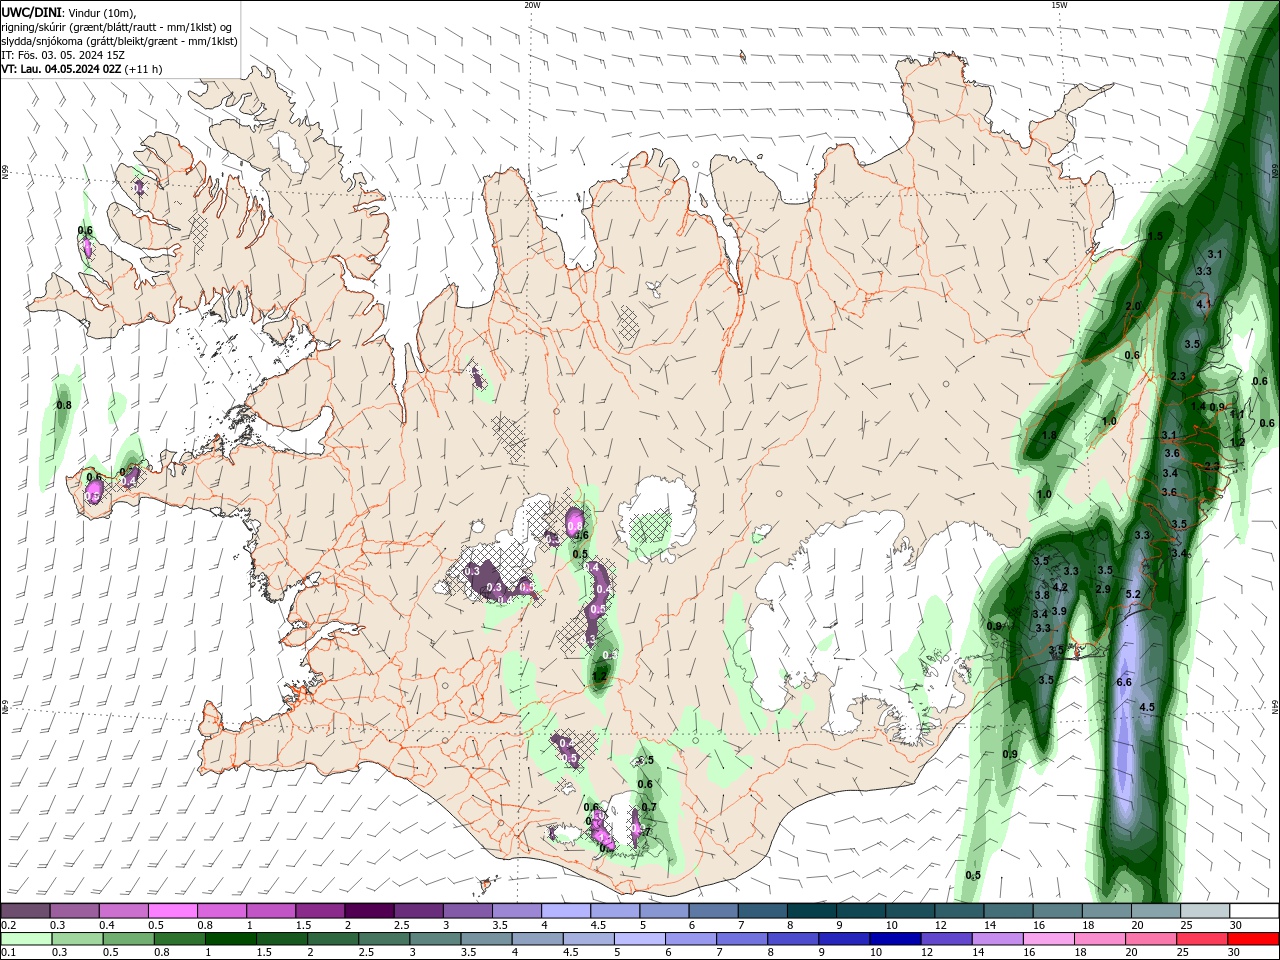This screenshot has width=1280, height=960.
Task: Click the '6.6' precipitation value on map
Action: (x=1123, y=682)
